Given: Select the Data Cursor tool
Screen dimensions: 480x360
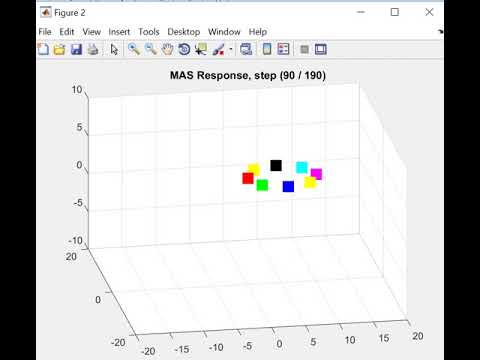Looking at the screenshot, I should [201, 49].
